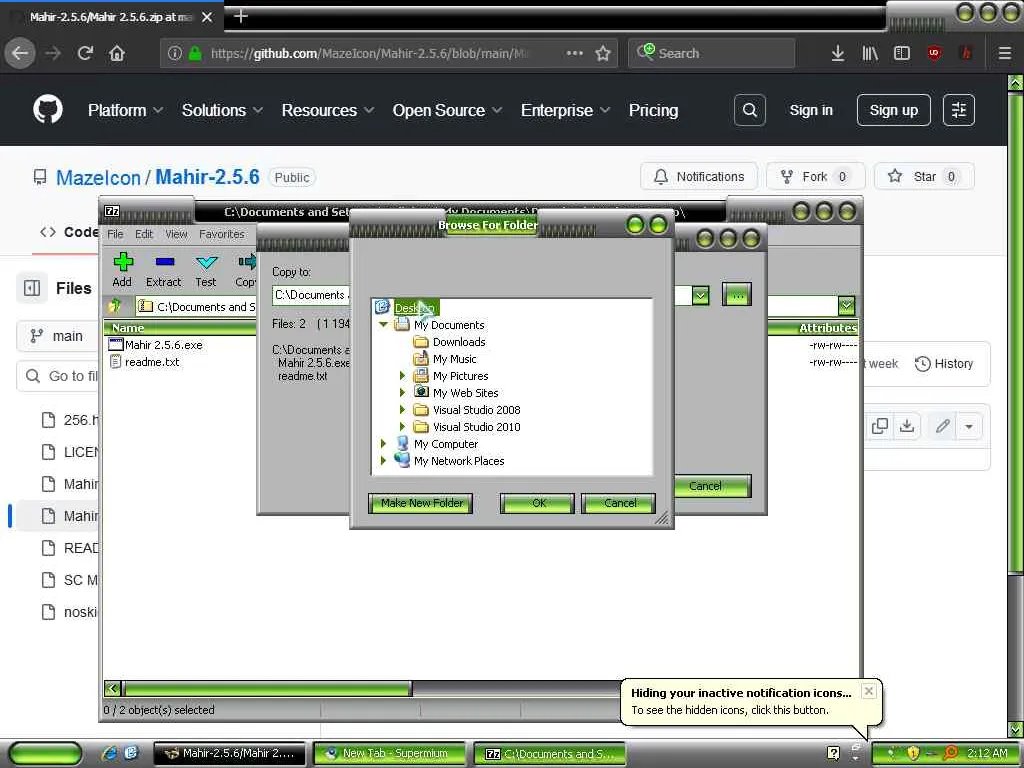The image size is (1024, 768).
Task: Open 7-Zip View menu
Action: click(x=176, y=234)
